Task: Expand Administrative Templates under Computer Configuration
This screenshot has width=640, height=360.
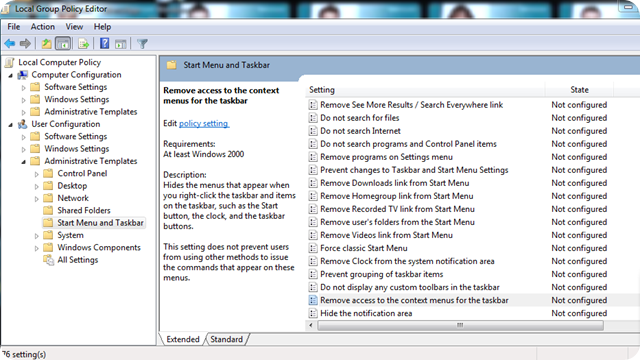Action: pos(24,112)
